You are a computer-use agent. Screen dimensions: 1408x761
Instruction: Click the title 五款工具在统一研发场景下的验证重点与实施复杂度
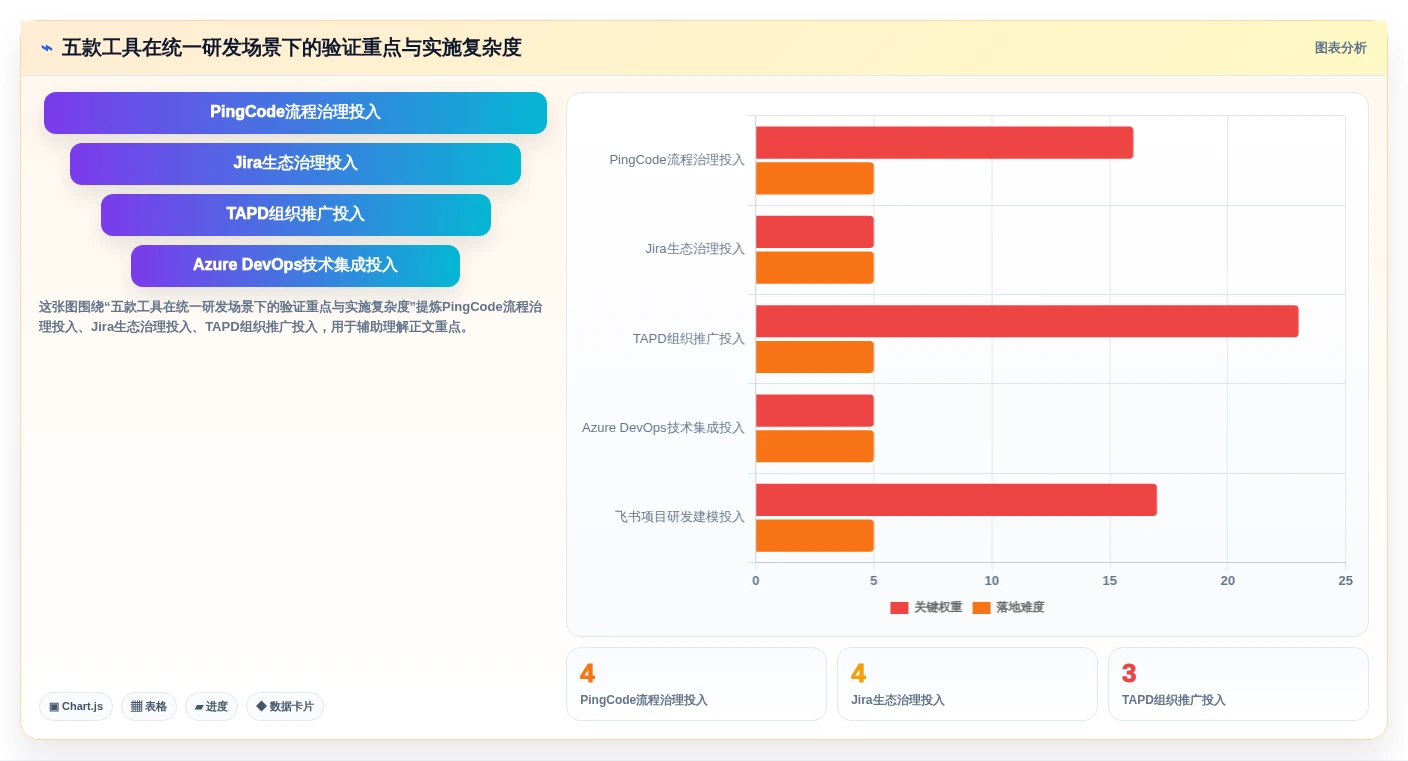(292, 48)
